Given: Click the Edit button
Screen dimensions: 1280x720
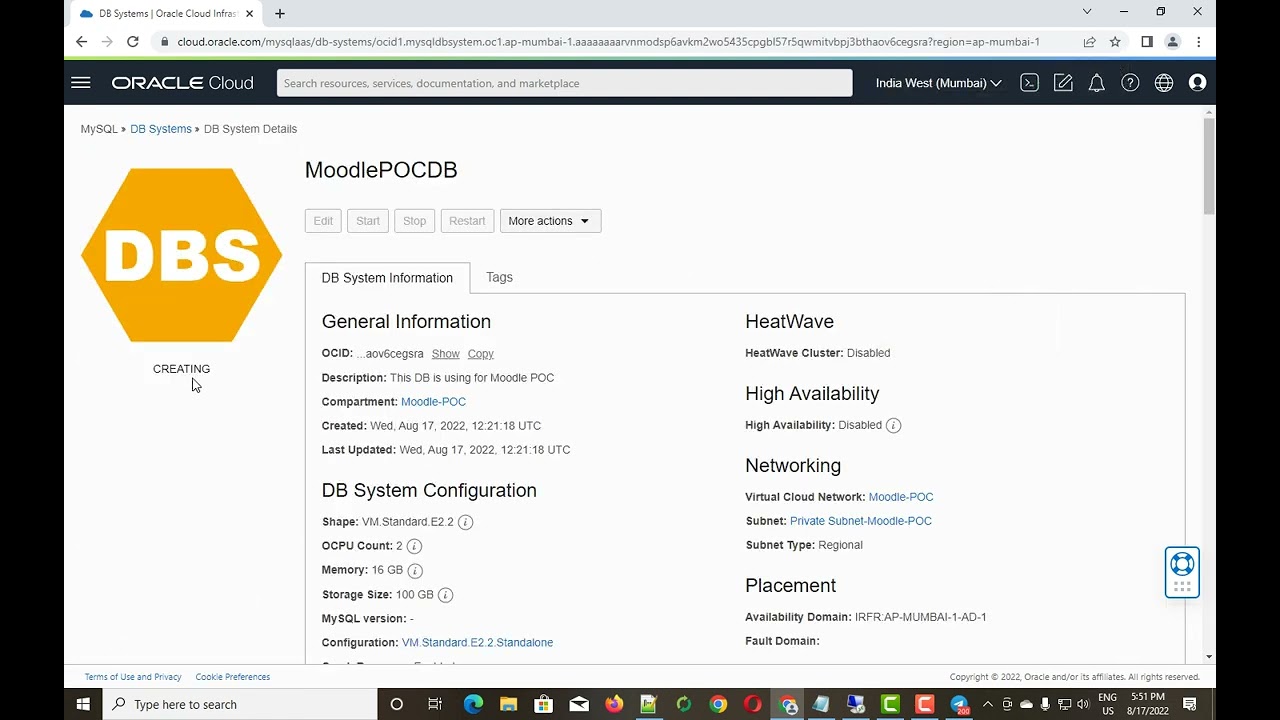Looking at the screenshot, I should pos(323,221).
